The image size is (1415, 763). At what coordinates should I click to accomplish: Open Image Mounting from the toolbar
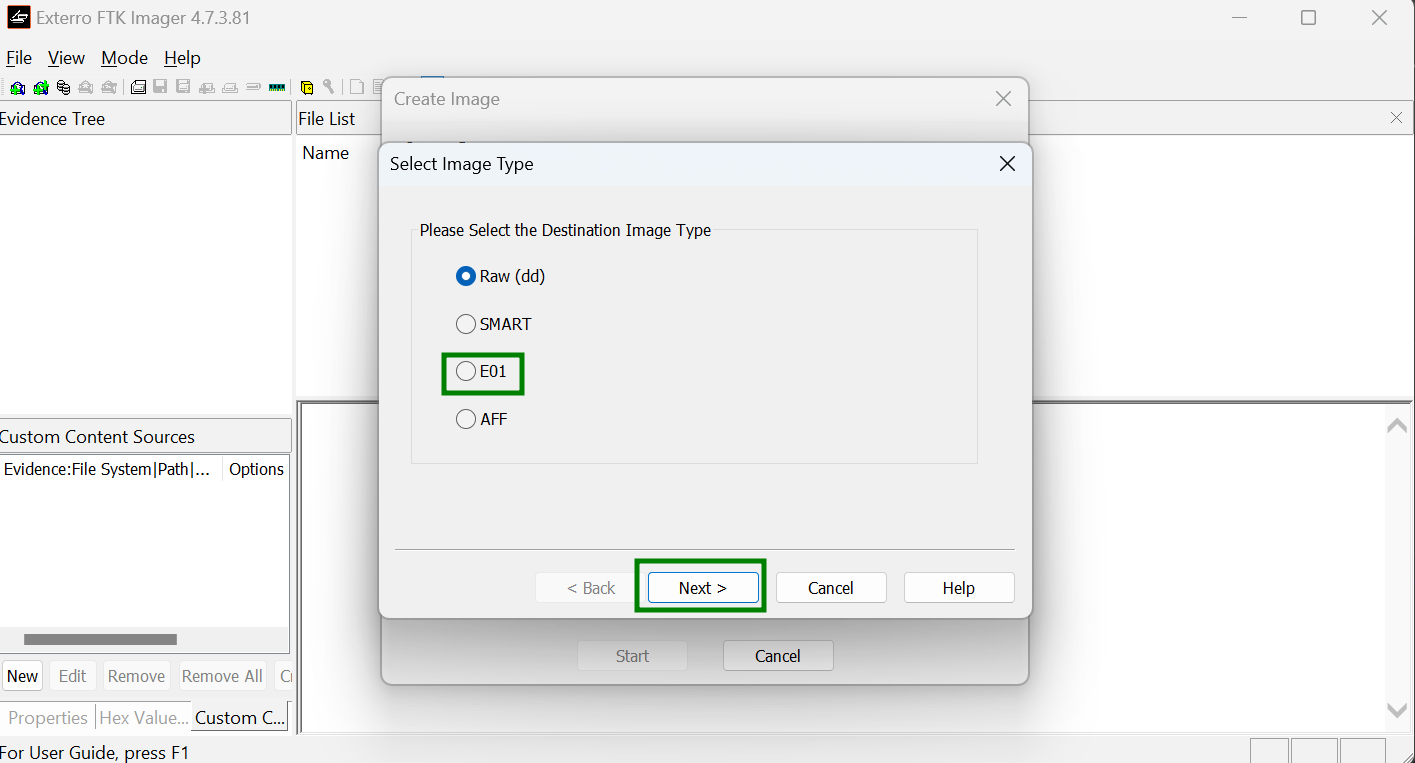(63, 87)
